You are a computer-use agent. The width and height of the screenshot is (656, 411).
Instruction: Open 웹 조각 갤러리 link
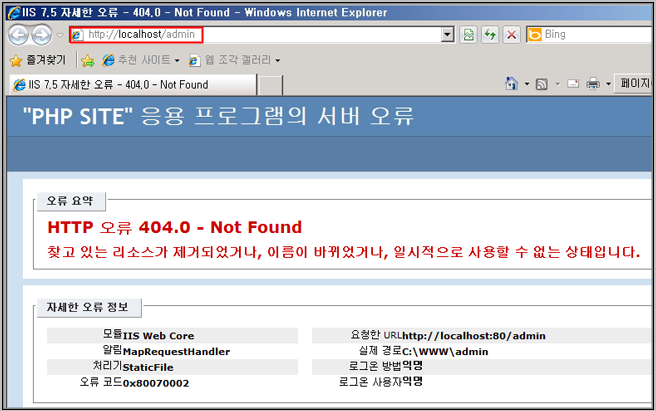pos(229,61)
